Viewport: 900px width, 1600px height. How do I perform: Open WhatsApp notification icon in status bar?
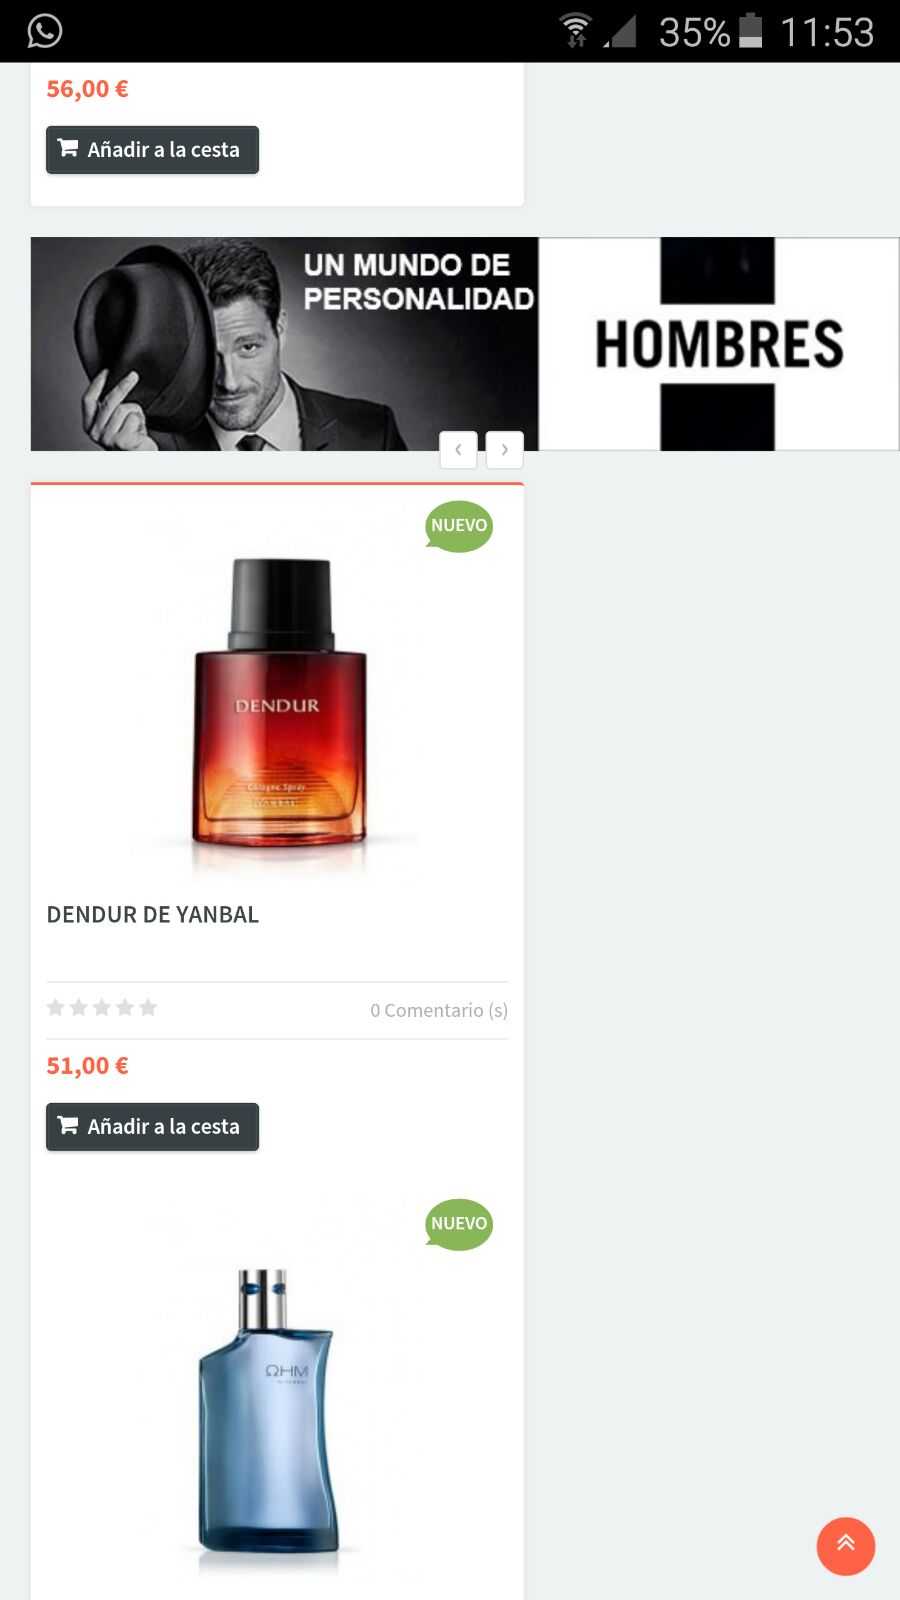(44, 31)
